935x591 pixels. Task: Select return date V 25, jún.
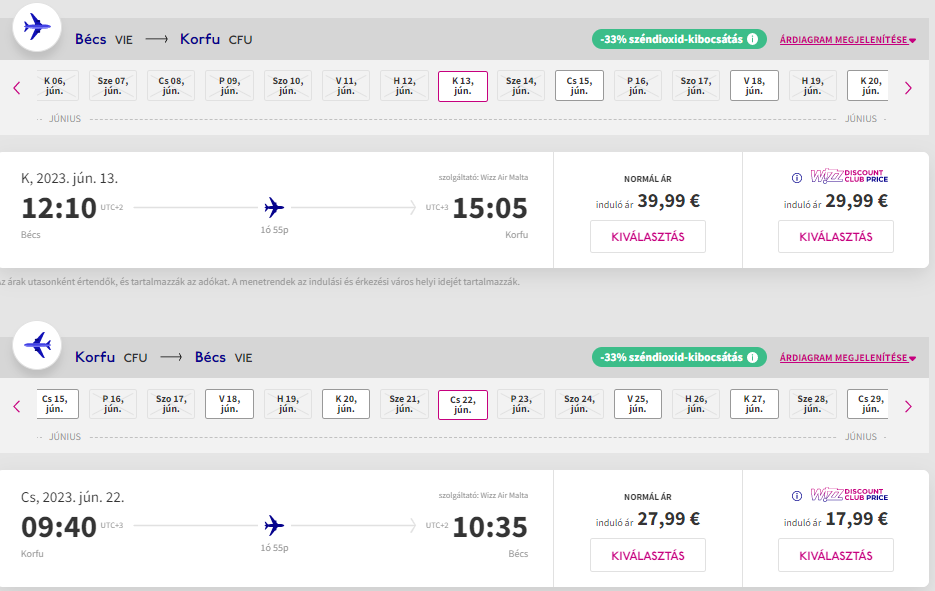tap(637, 404)
